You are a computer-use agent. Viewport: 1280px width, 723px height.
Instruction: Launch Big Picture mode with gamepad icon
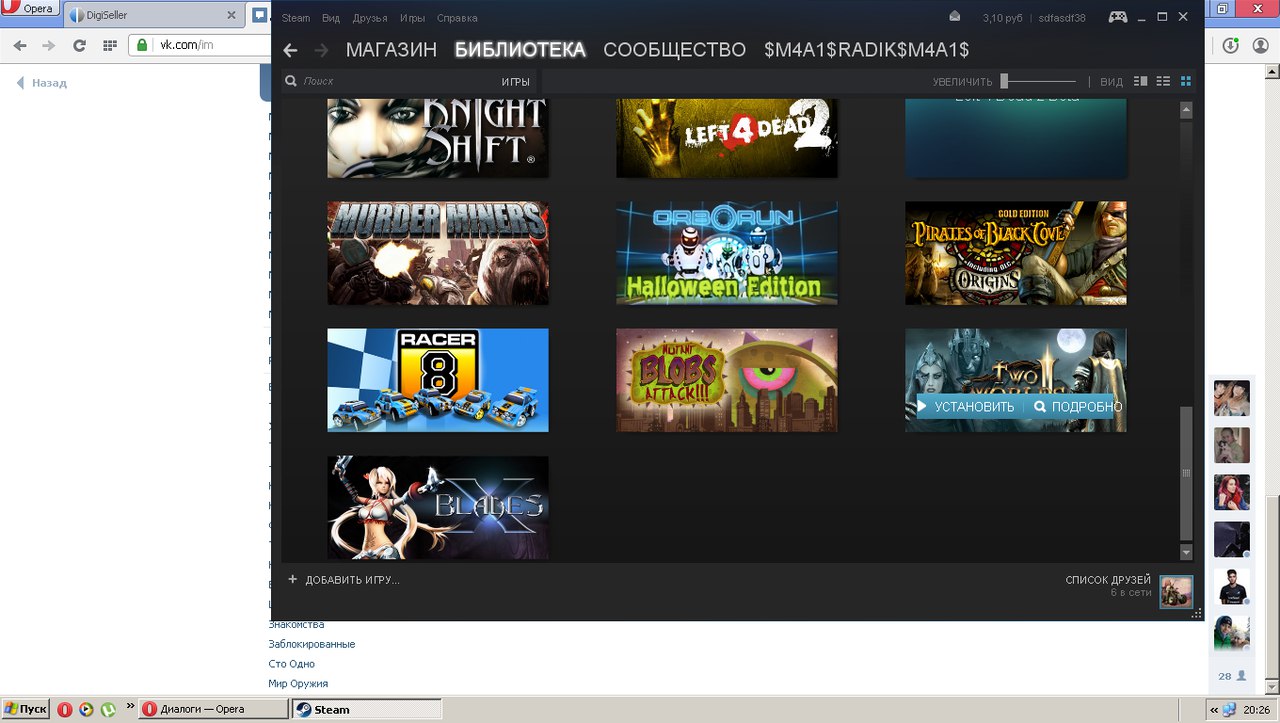coord(1118,17)
